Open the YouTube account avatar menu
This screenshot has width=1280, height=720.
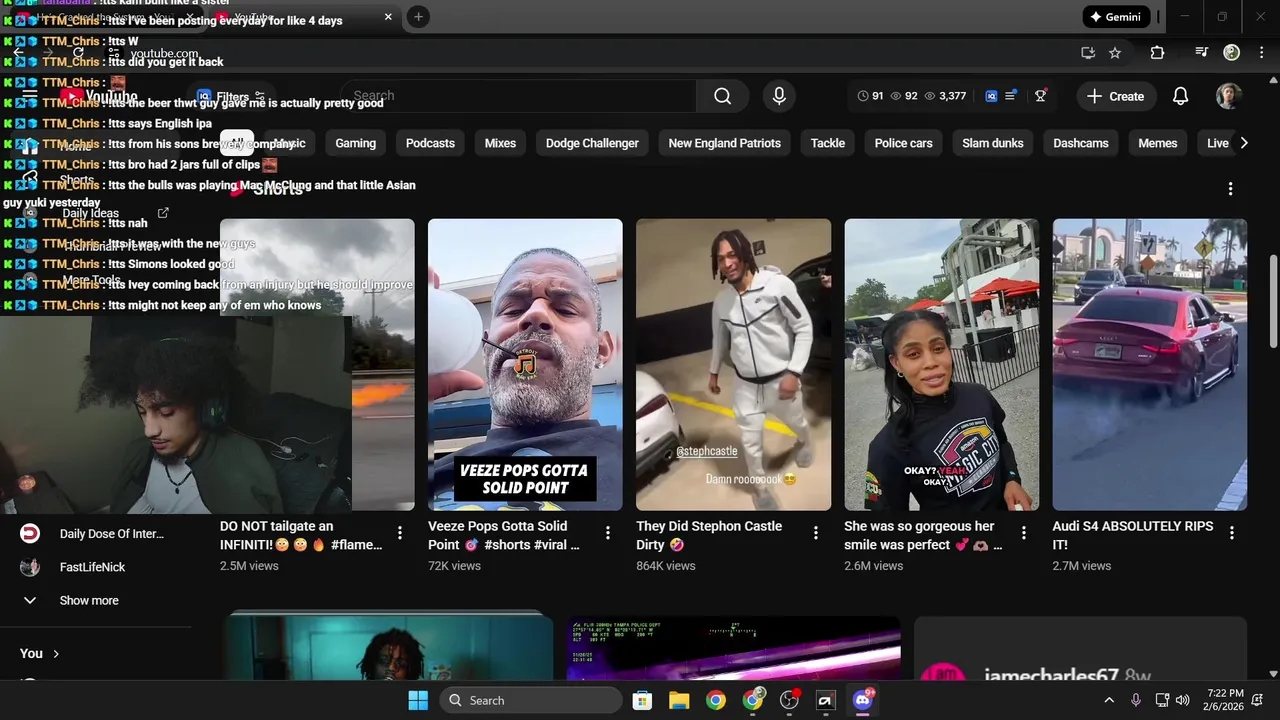click(1229, 96)
